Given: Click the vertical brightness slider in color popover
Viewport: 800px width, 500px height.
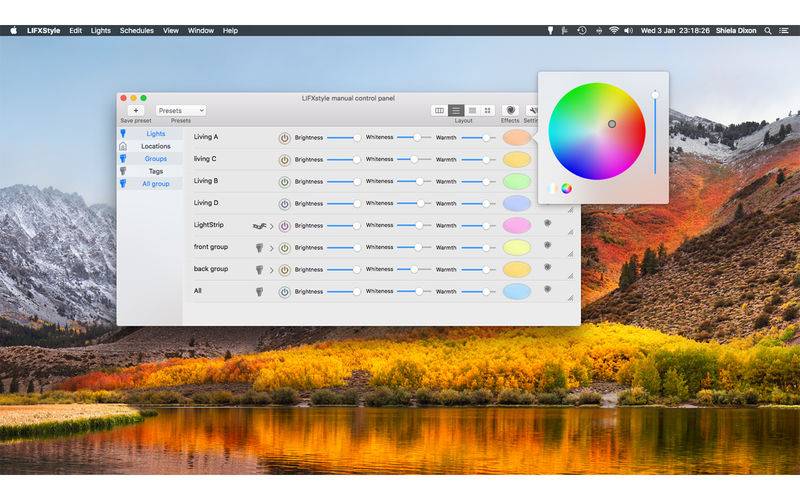Looking at the screenshot, I should (x=655, y=134).
